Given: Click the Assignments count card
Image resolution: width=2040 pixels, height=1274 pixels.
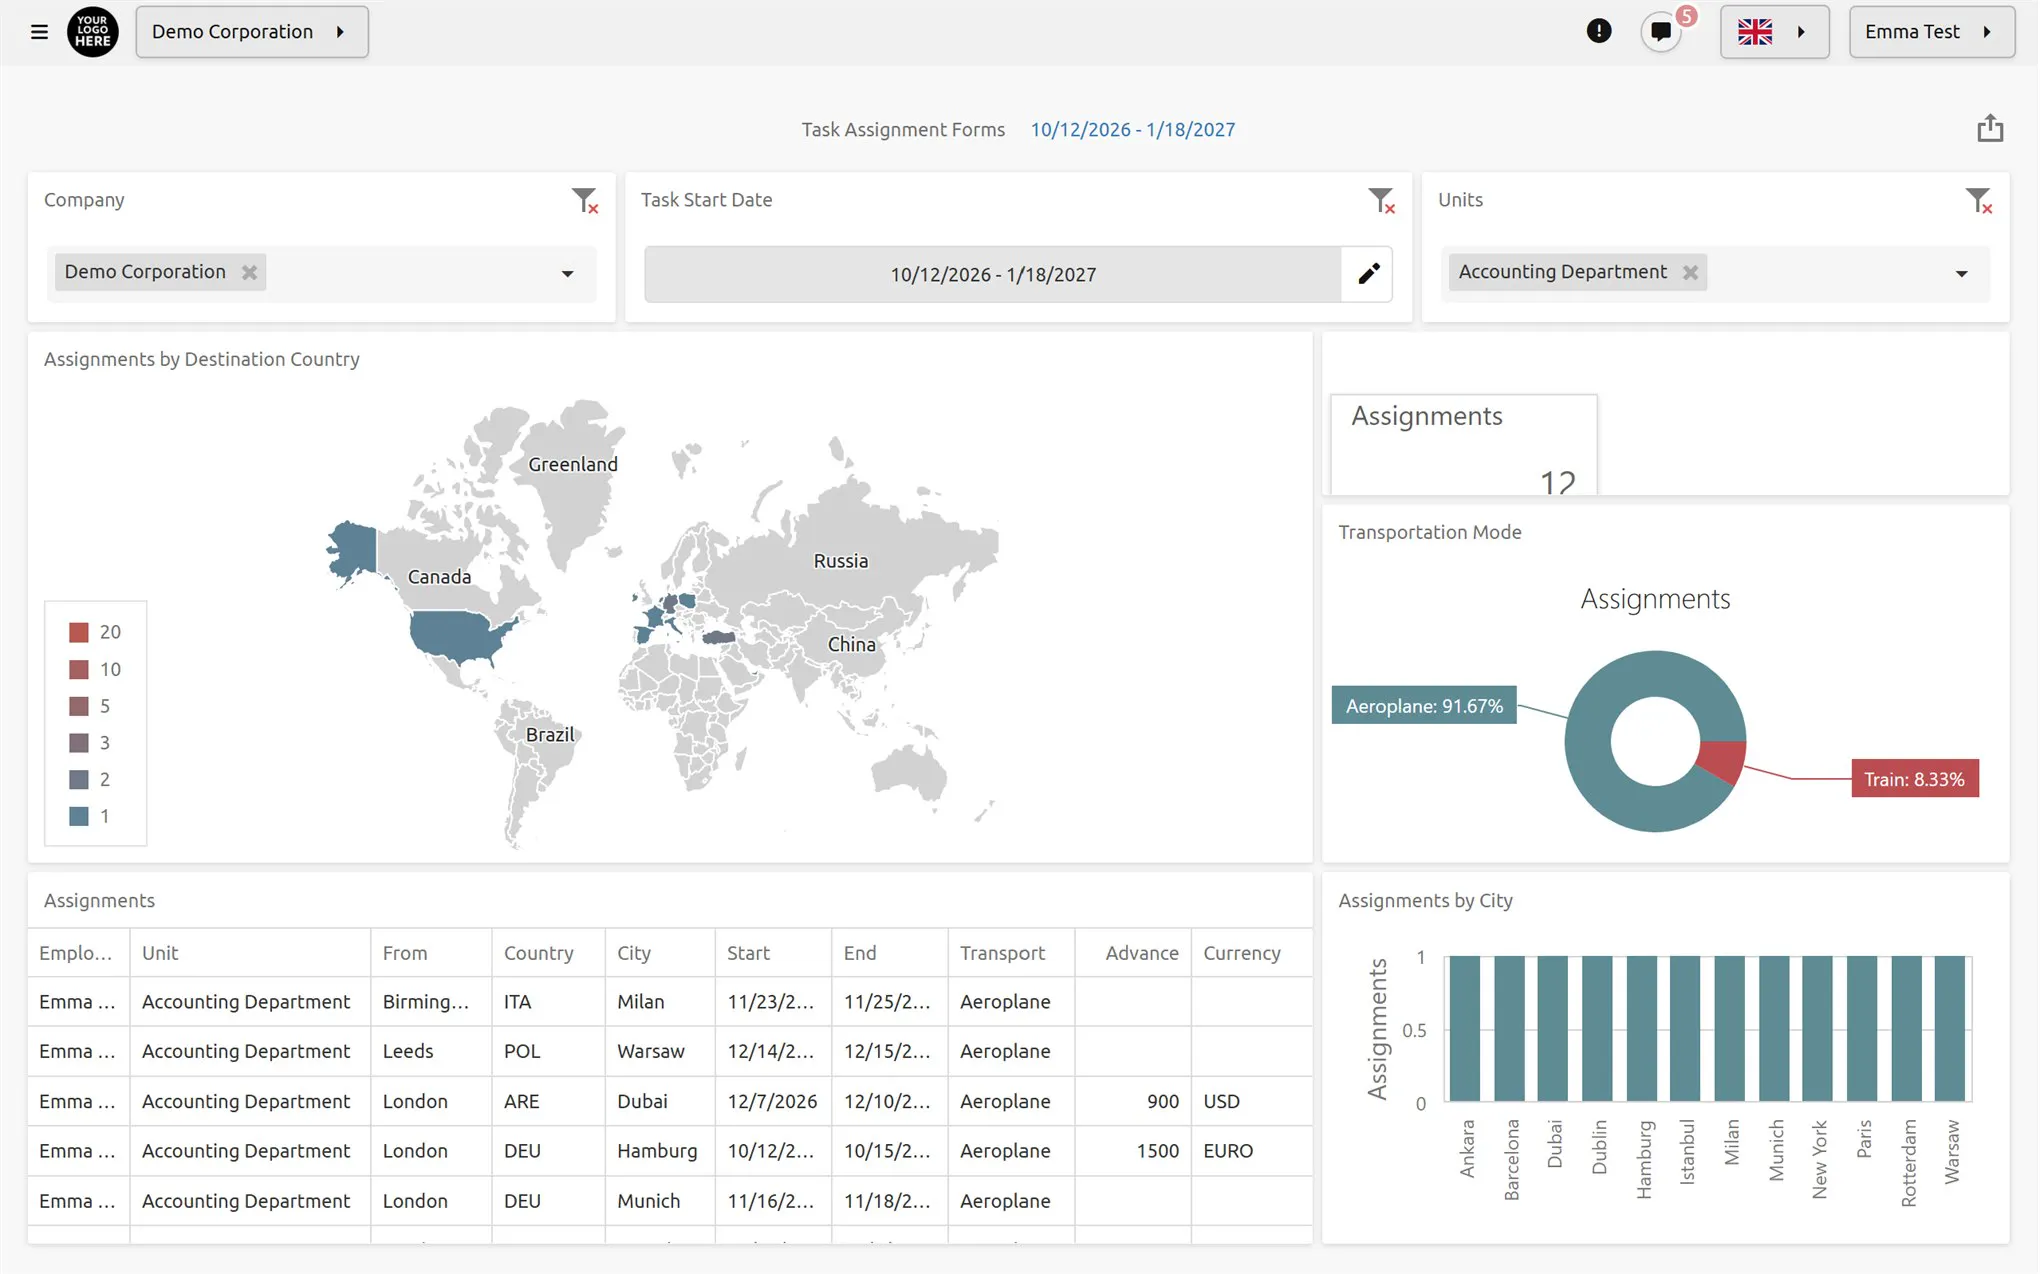Looking at the screenshot, I should pos(1463,445).
